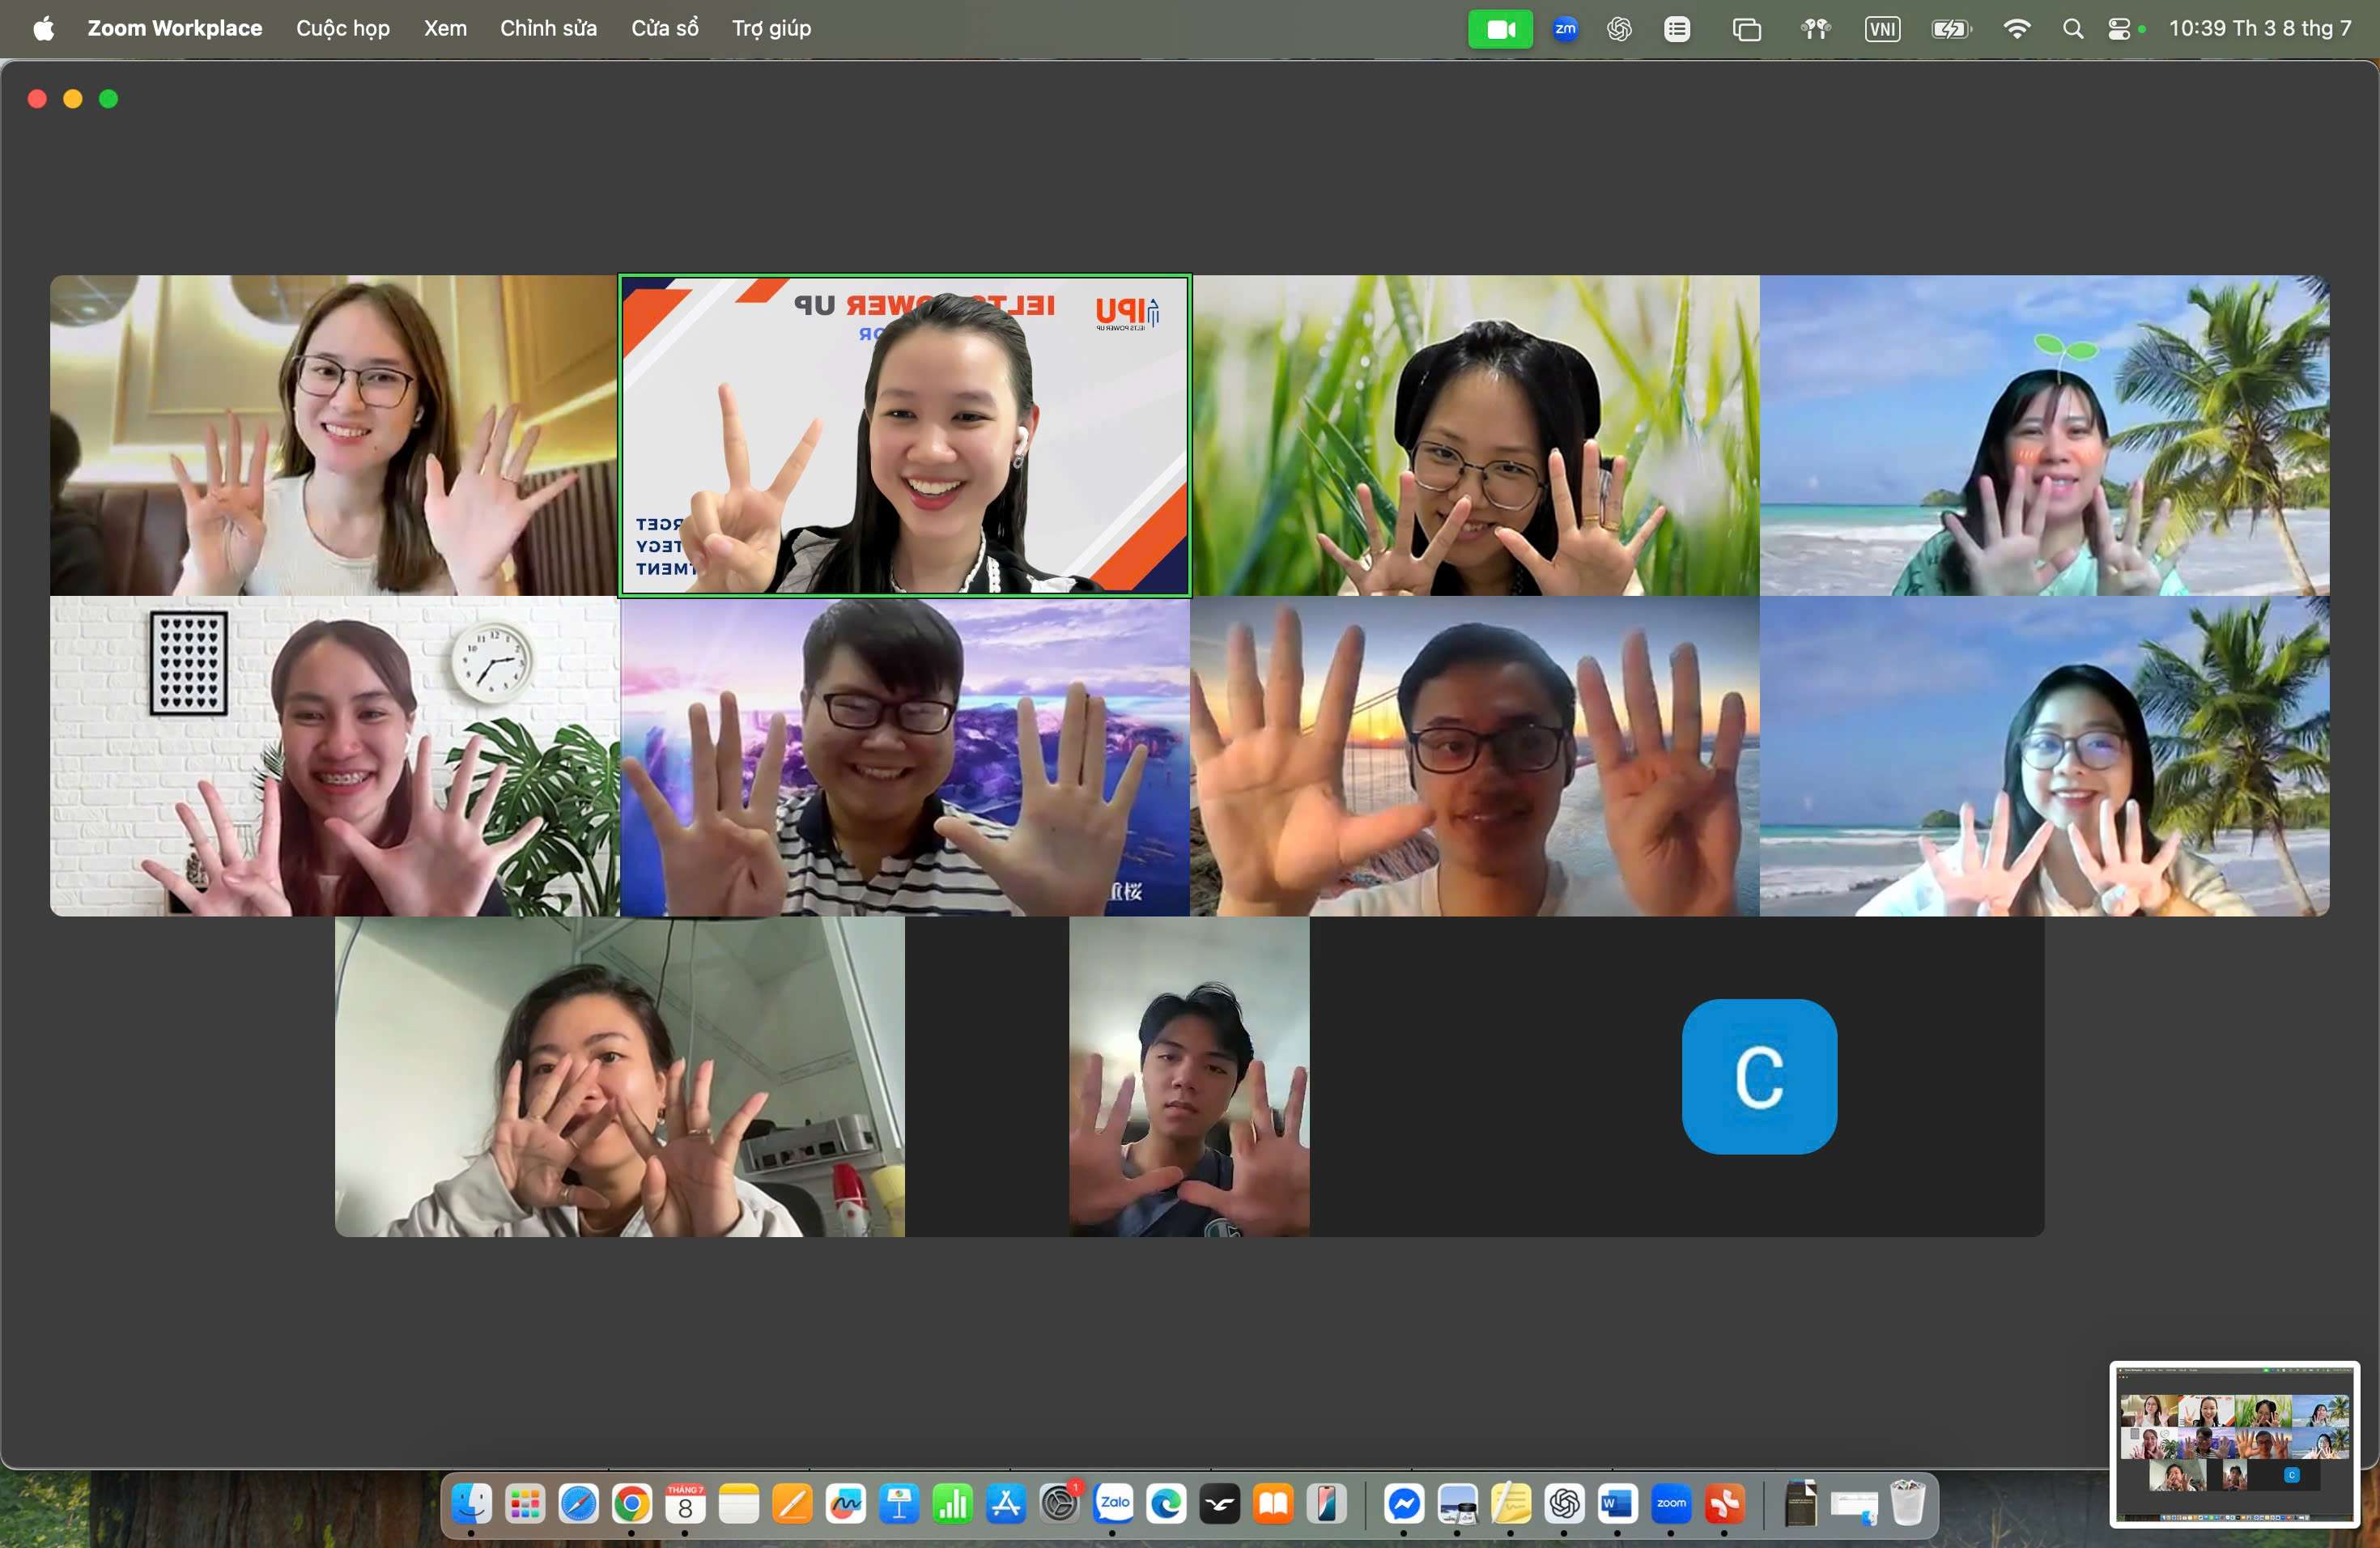
Task: Open the Cửa sổ menu
Action: [664, 28]
